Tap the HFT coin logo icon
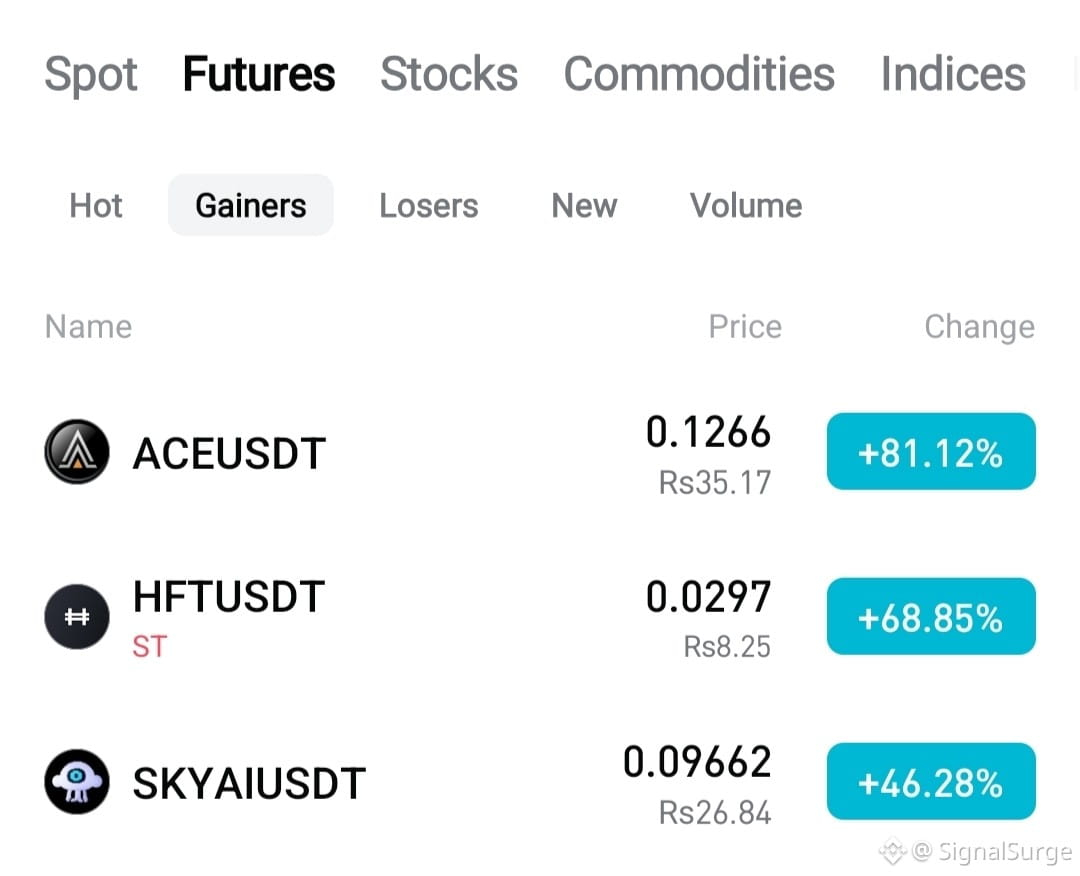The width and height of the screenshot is (1080, 876). click(x=77, y=616)
